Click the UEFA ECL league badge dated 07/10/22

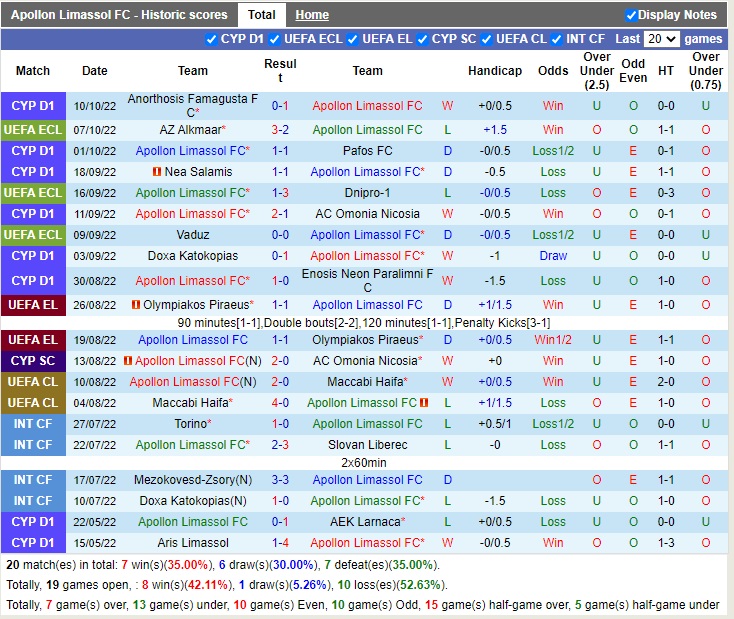click(x=32, y=130)
